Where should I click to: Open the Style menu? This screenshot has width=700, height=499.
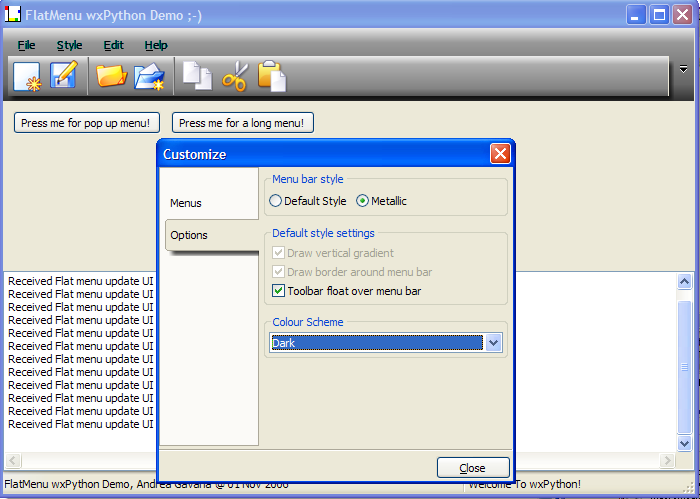click(x=70, y=45)
